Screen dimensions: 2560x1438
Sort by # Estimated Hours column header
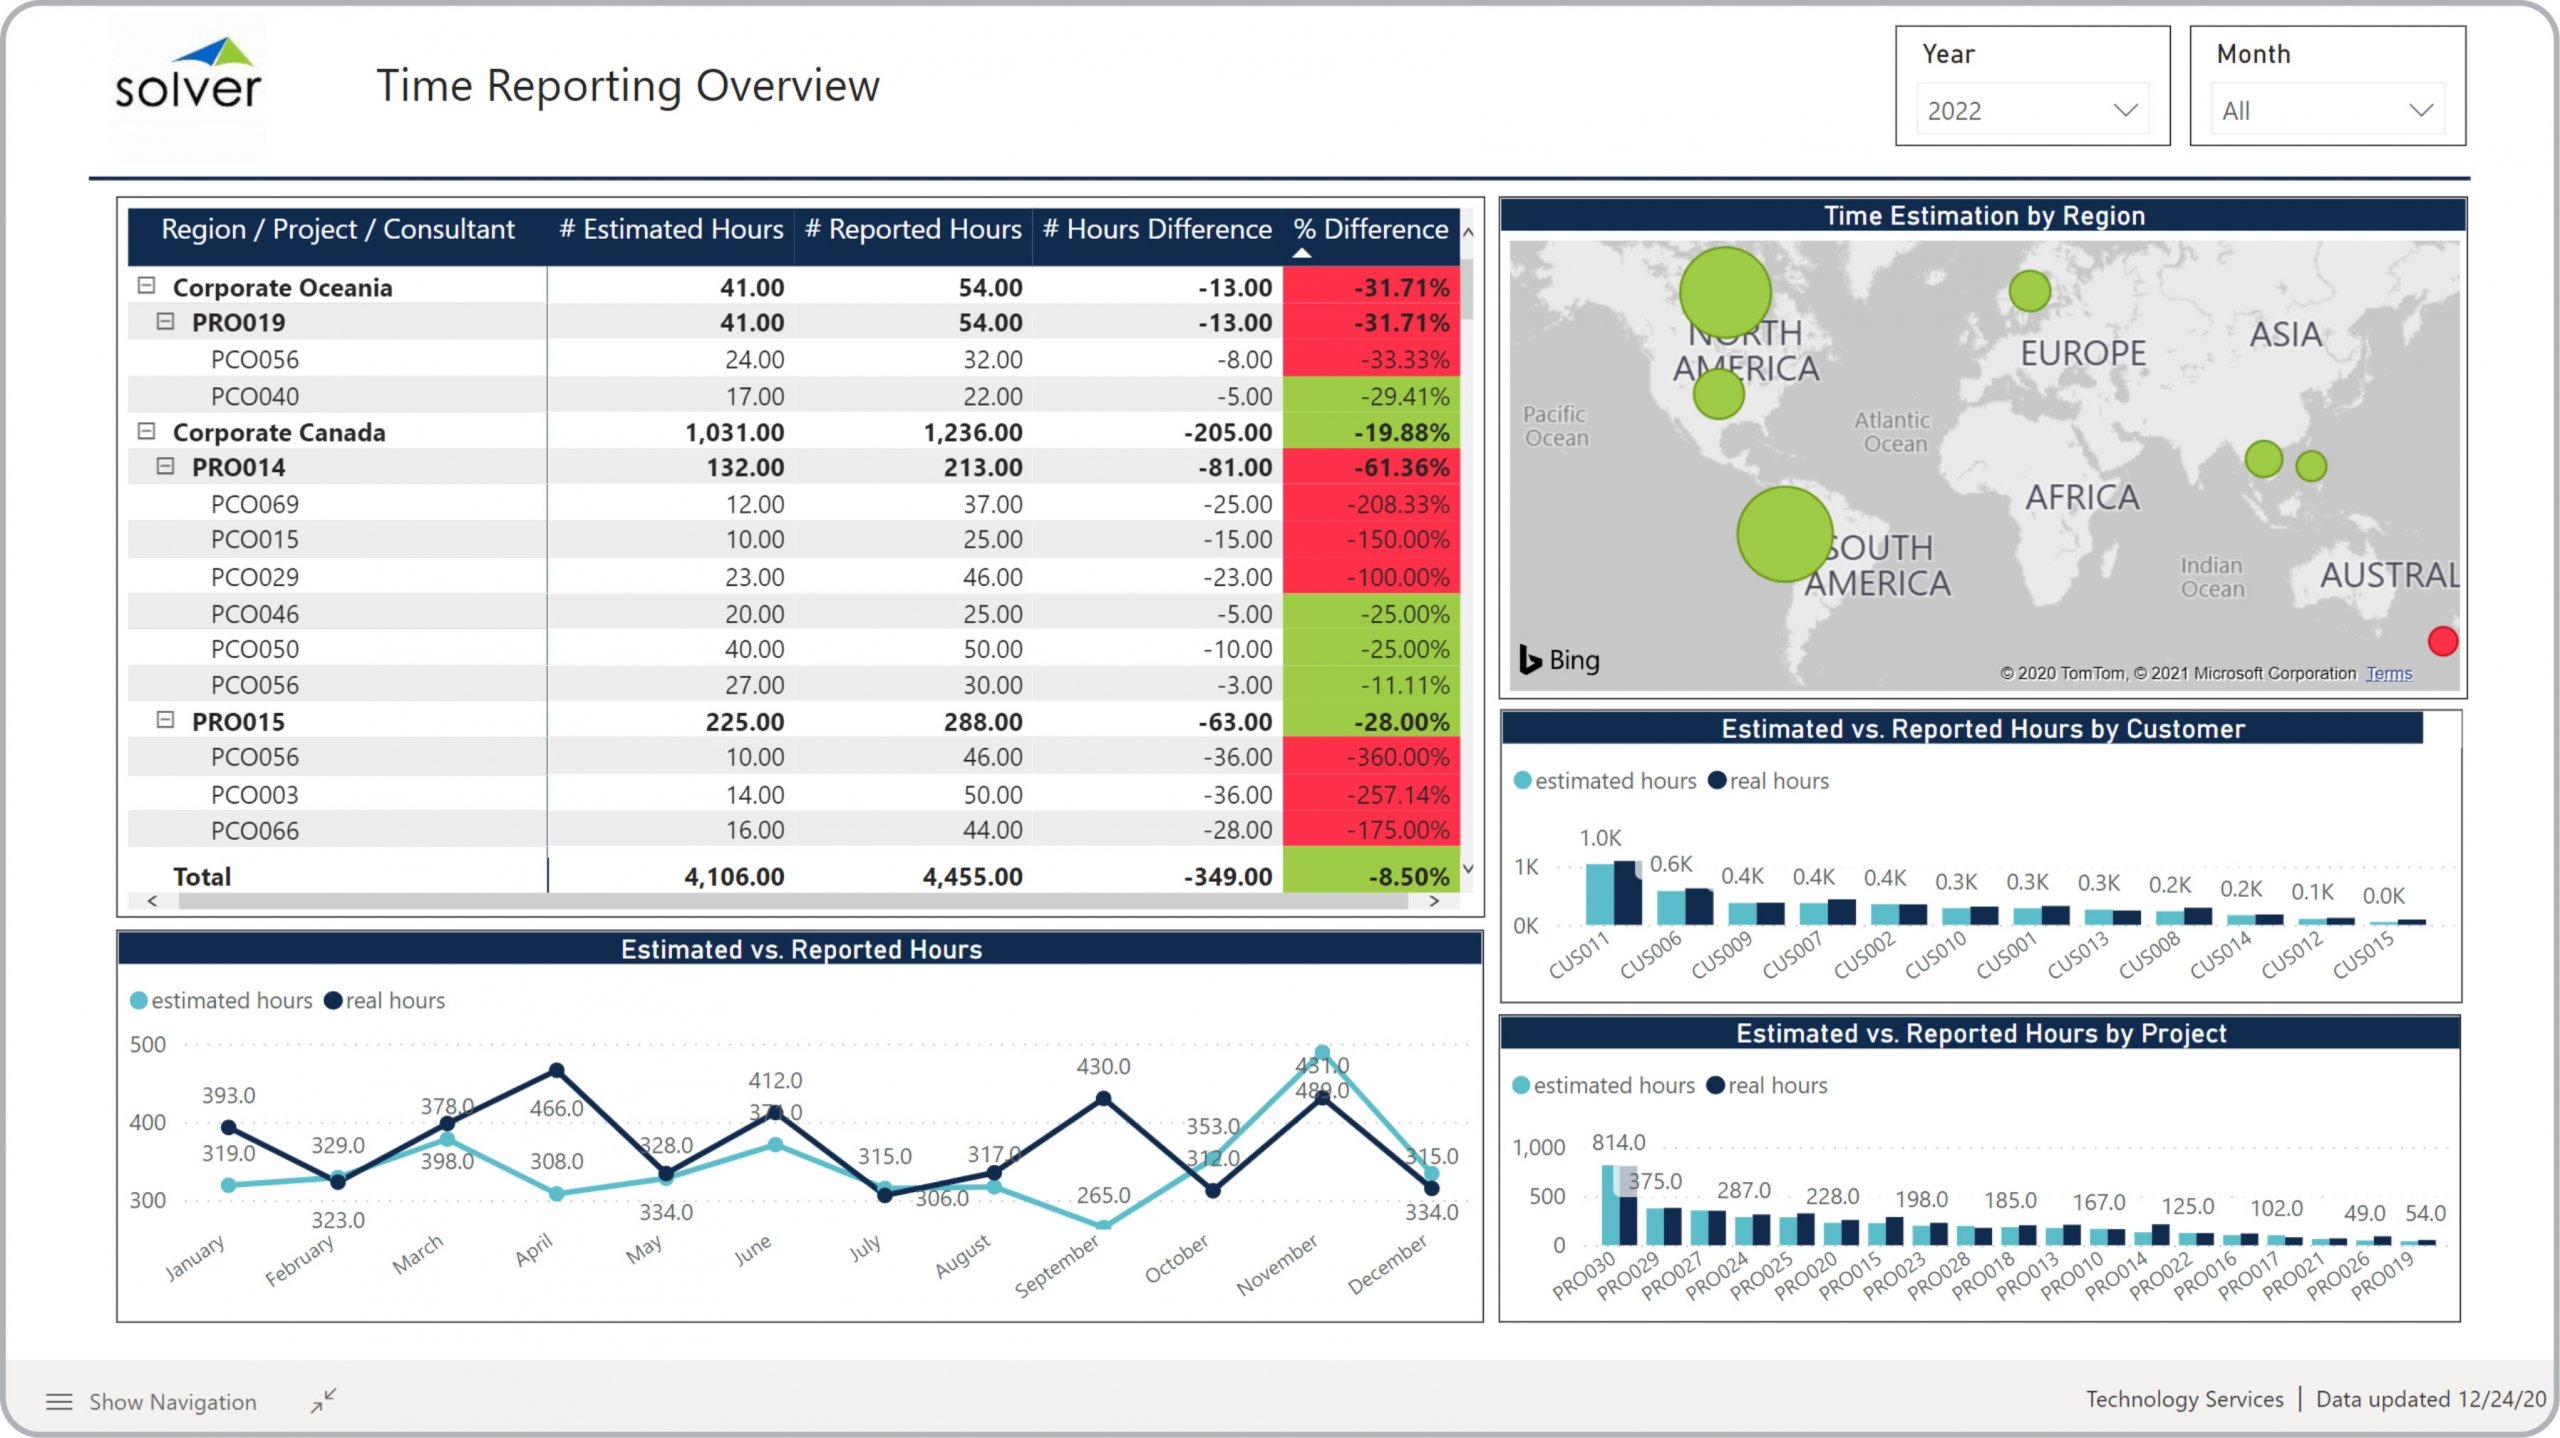(670, 230)
